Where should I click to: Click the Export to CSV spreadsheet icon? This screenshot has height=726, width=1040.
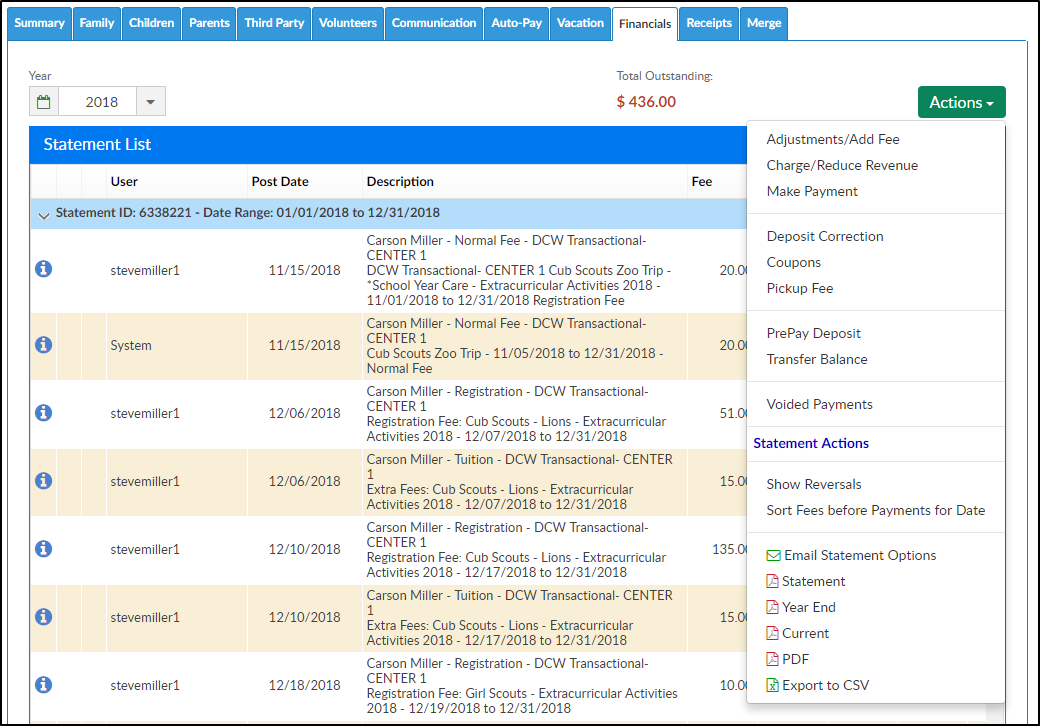pos(772,686)
